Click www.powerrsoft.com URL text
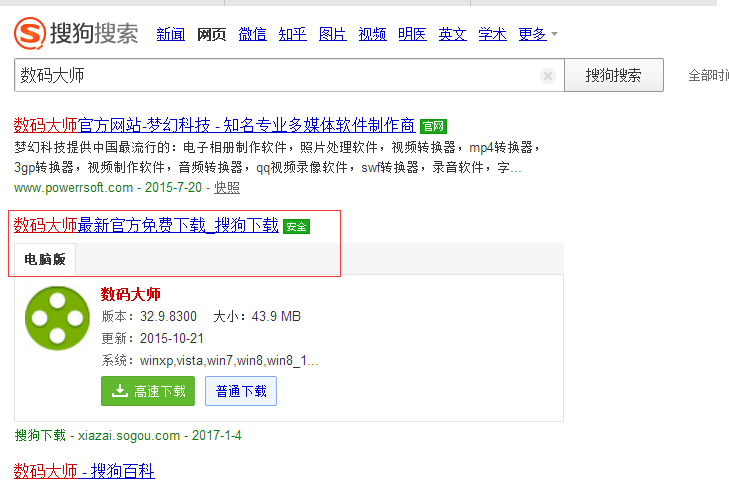The width and height of the screenshot is (729, 481). click(73, 187)
